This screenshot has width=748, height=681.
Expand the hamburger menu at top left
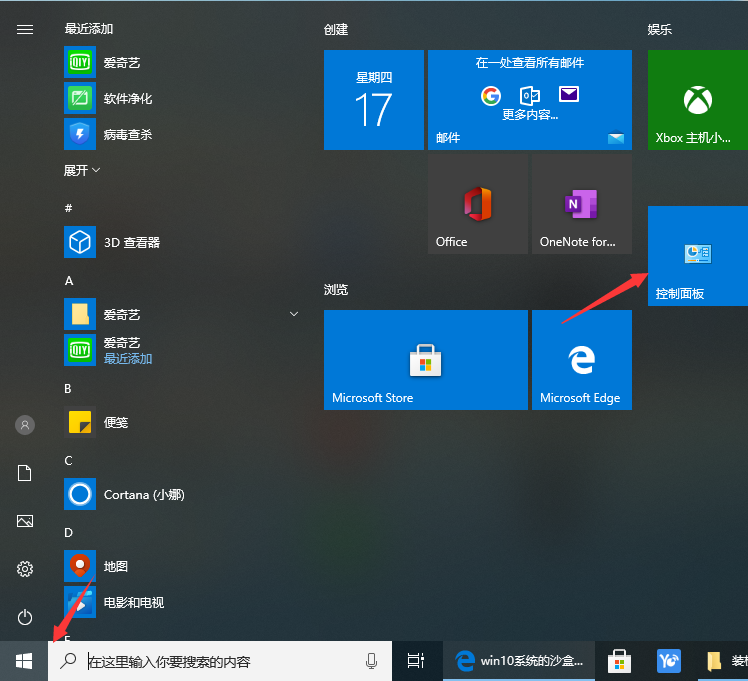pos(25,29)
